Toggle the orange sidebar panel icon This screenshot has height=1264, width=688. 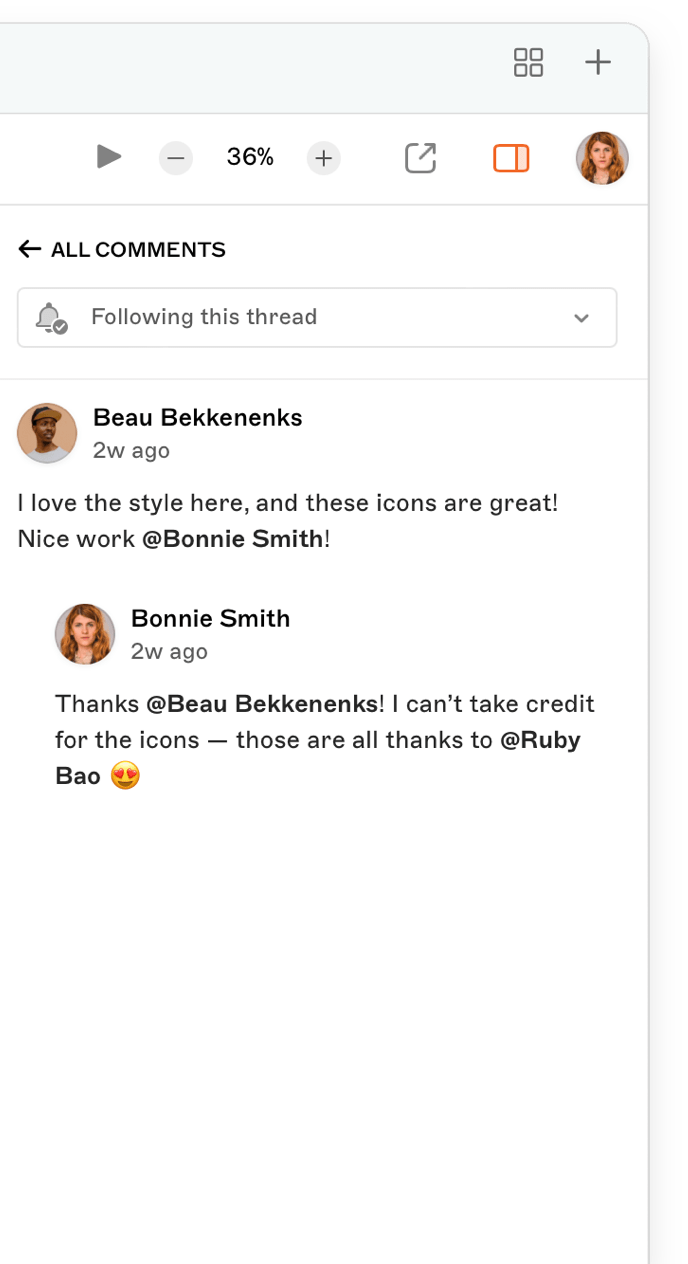click(x=511, y=158)
